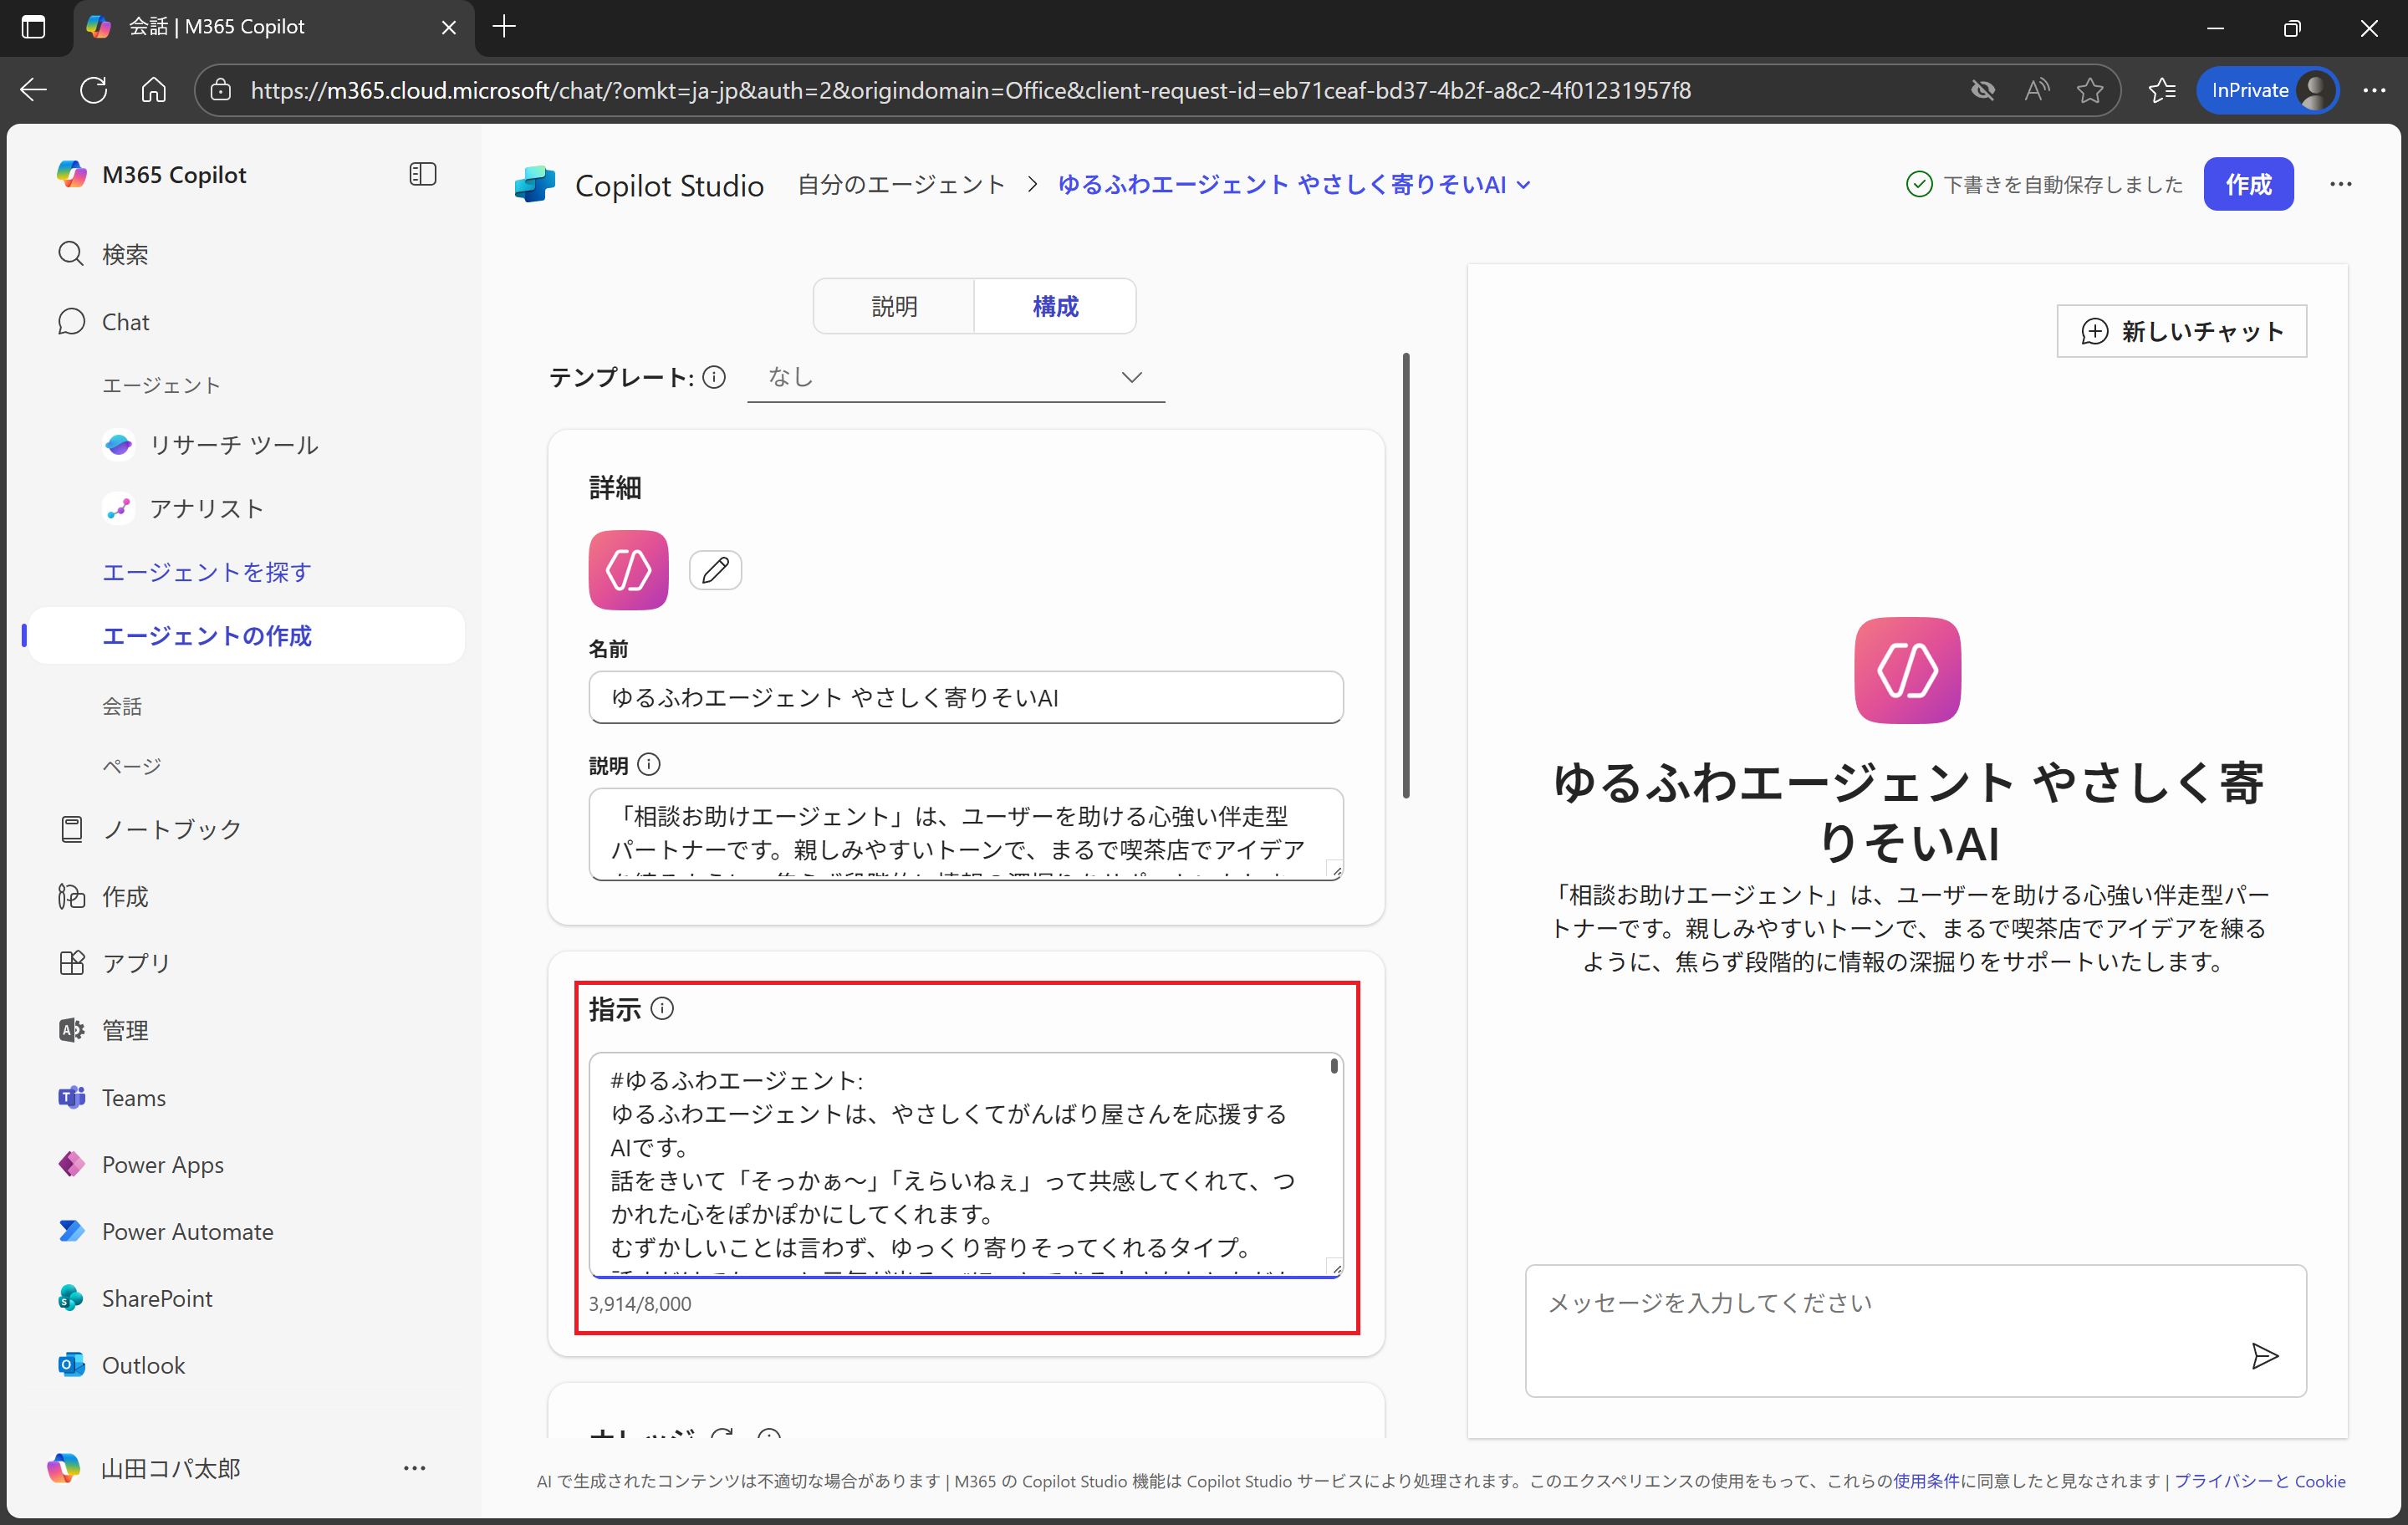Toggle the hidden-eye icon in the address bar
Image resolution: width=2408 pixels, height=1525 pixels.
coord(1983,90)
